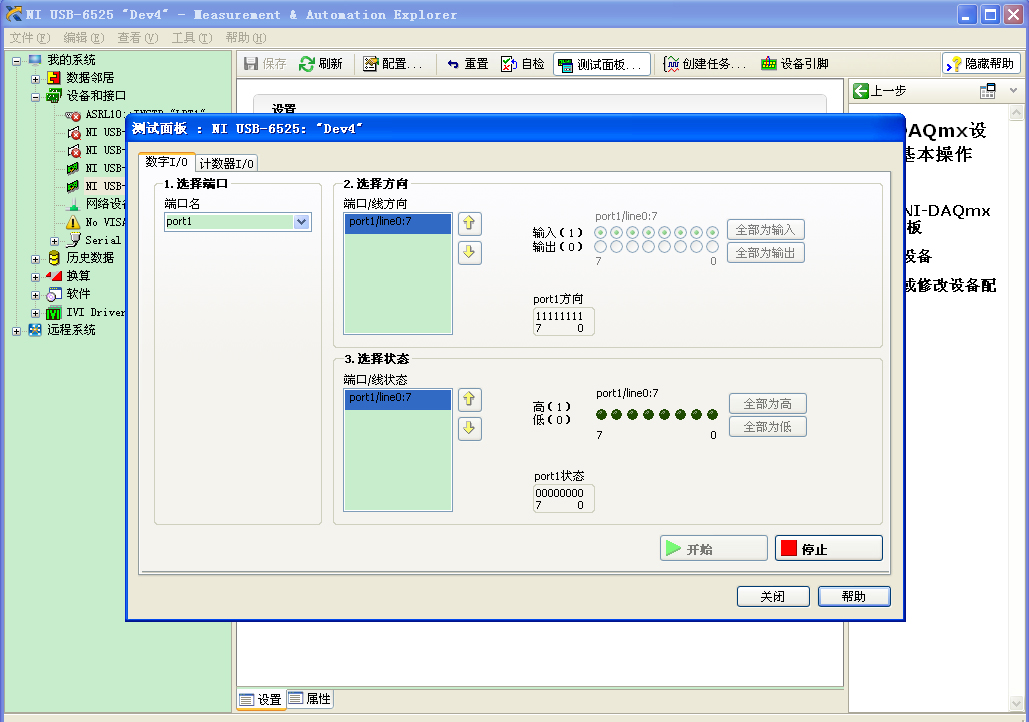Click the port1方向 value field
Viewport: 1029px width, 722px height.
(564, 322)
